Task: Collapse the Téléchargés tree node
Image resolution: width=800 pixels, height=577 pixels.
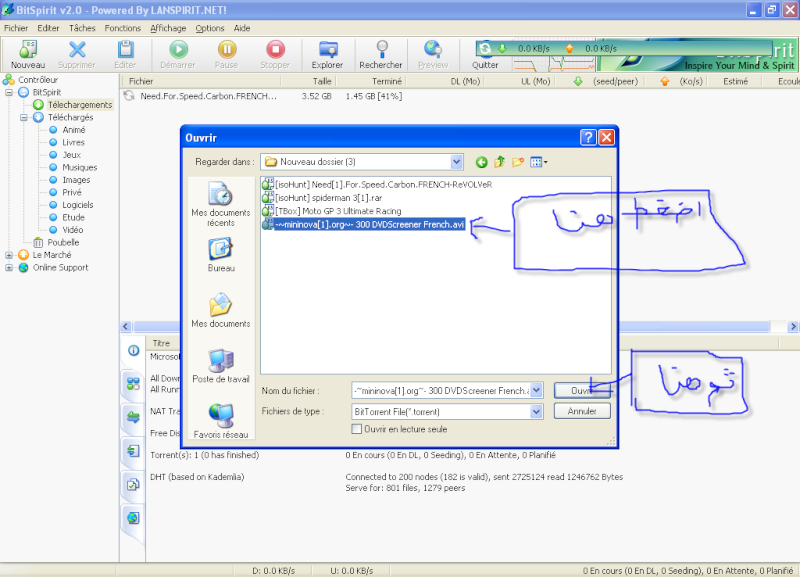Action: click(x=23, y=117)
